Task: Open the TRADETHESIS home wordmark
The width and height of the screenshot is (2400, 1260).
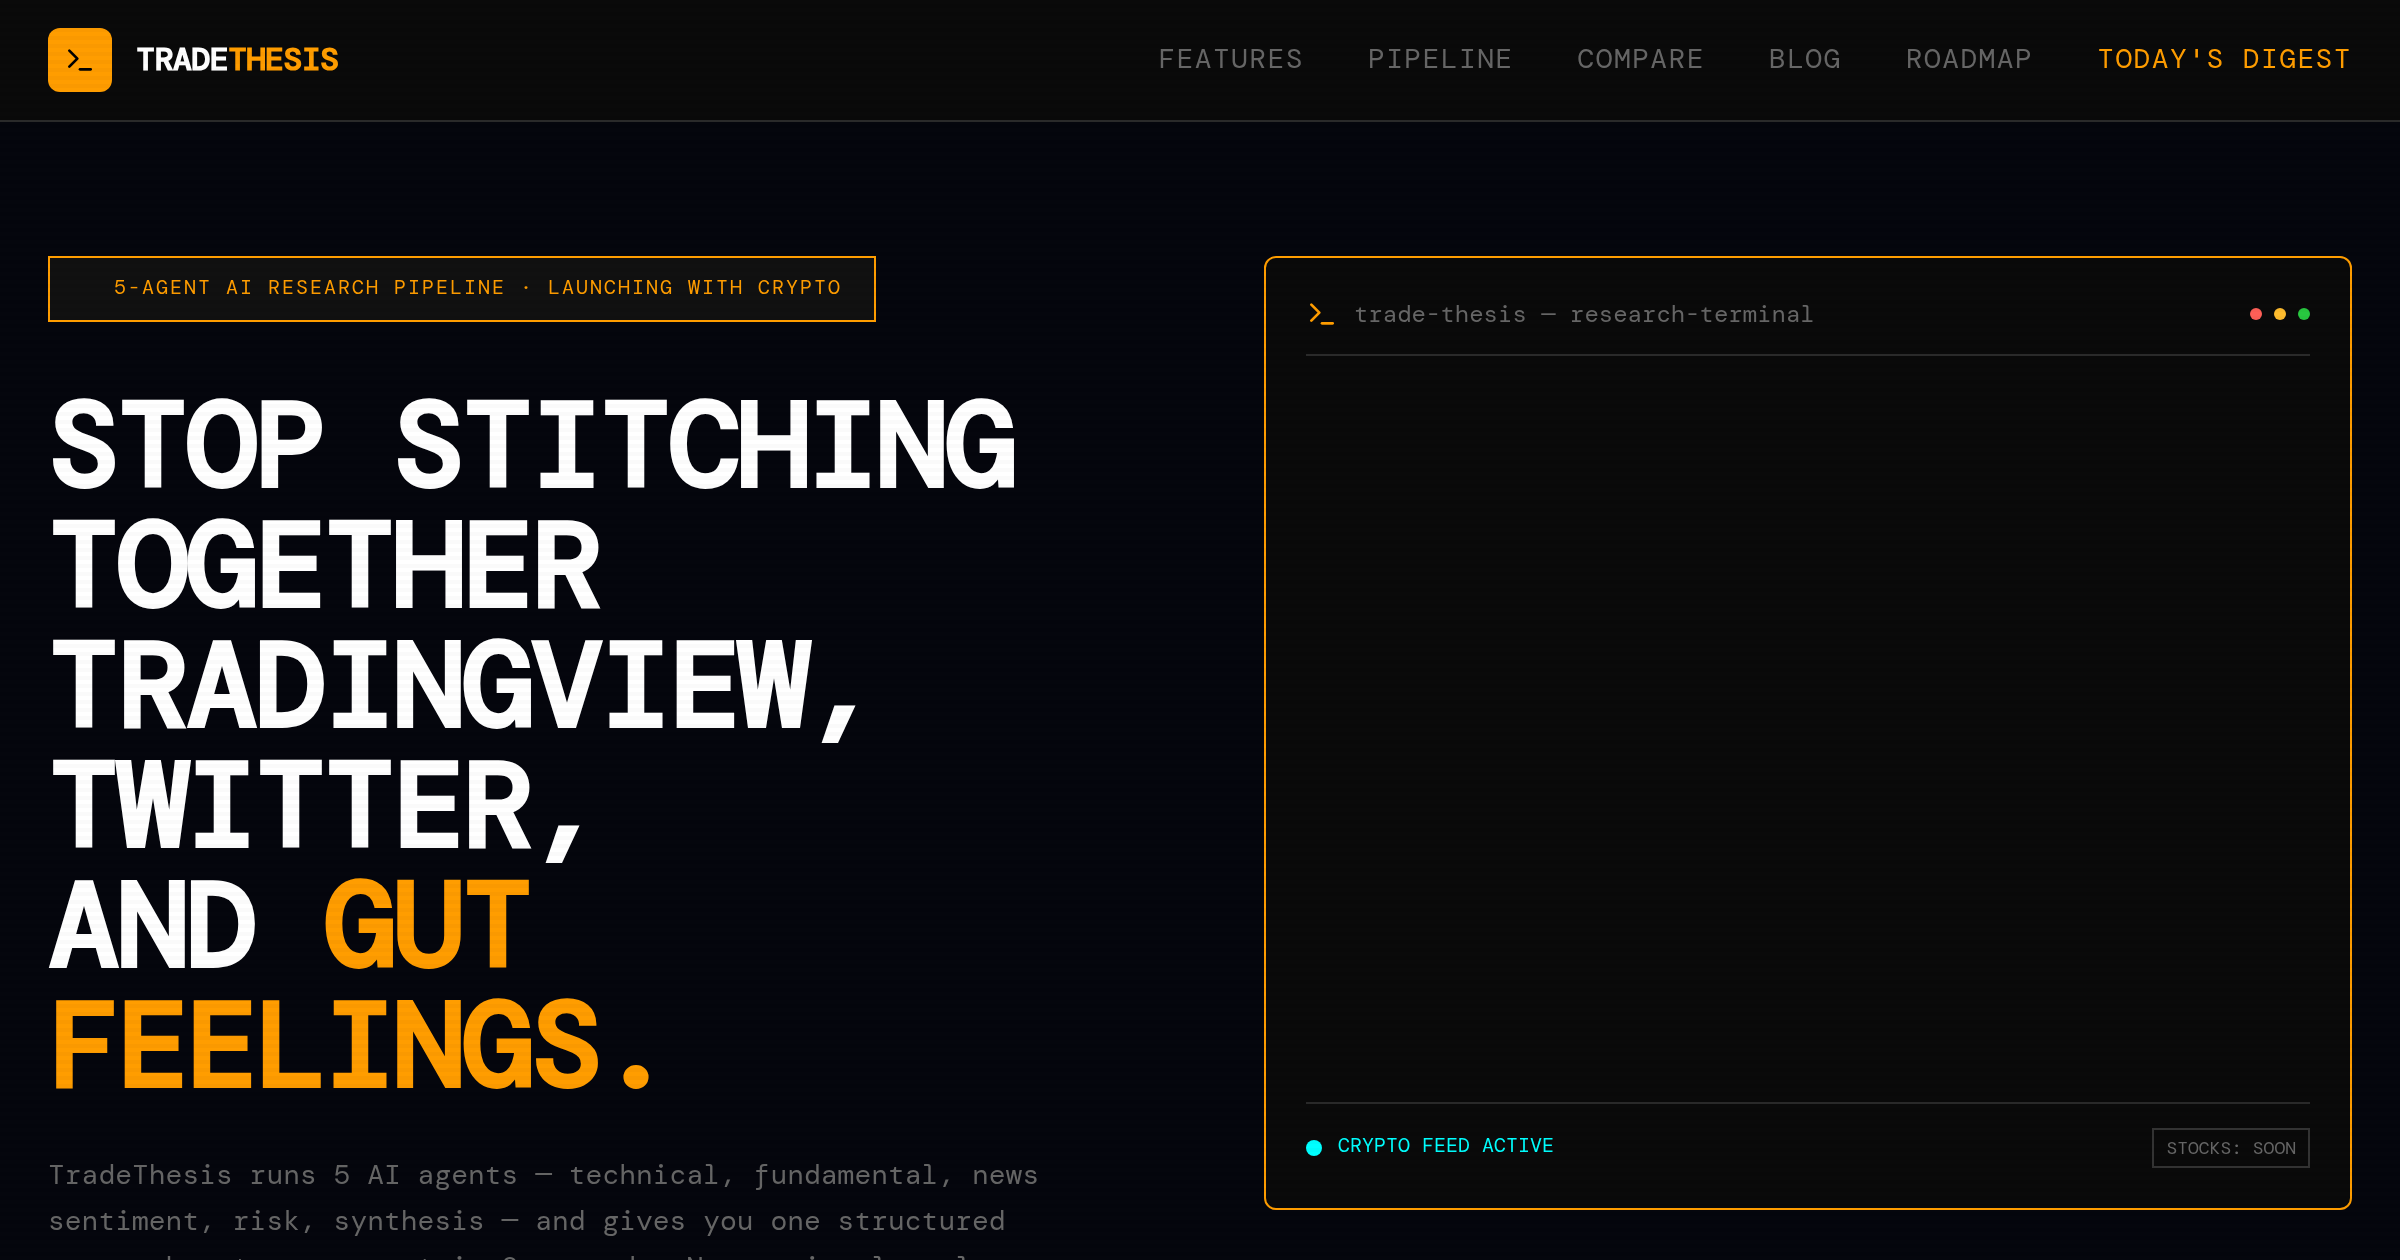Action: [237, 60]
